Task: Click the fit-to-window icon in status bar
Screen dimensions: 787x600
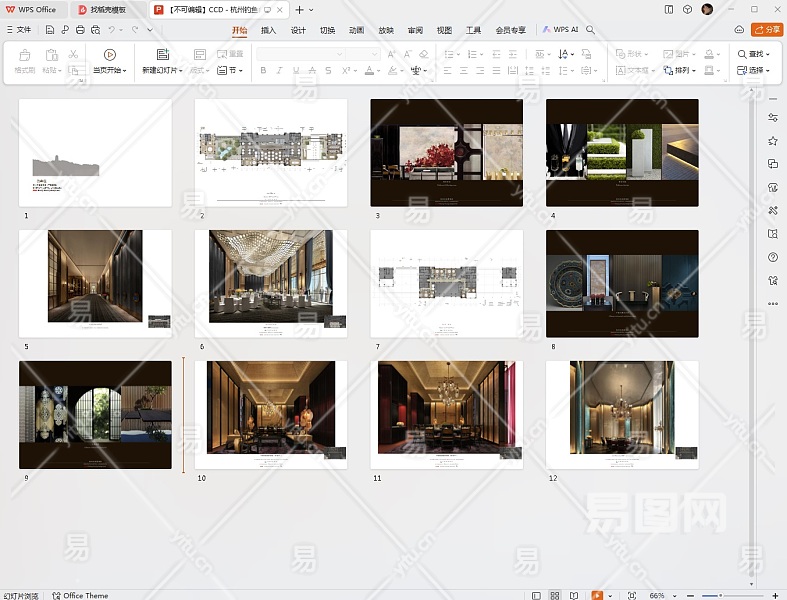Action: coord(630,595)
